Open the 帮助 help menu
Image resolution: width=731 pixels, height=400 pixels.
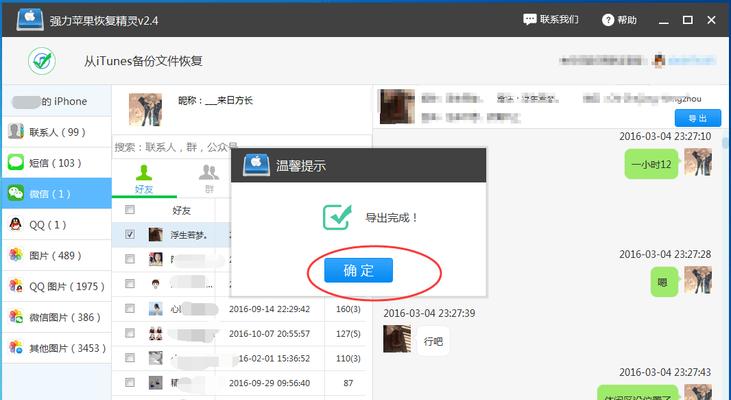click(x=619, y=20)
